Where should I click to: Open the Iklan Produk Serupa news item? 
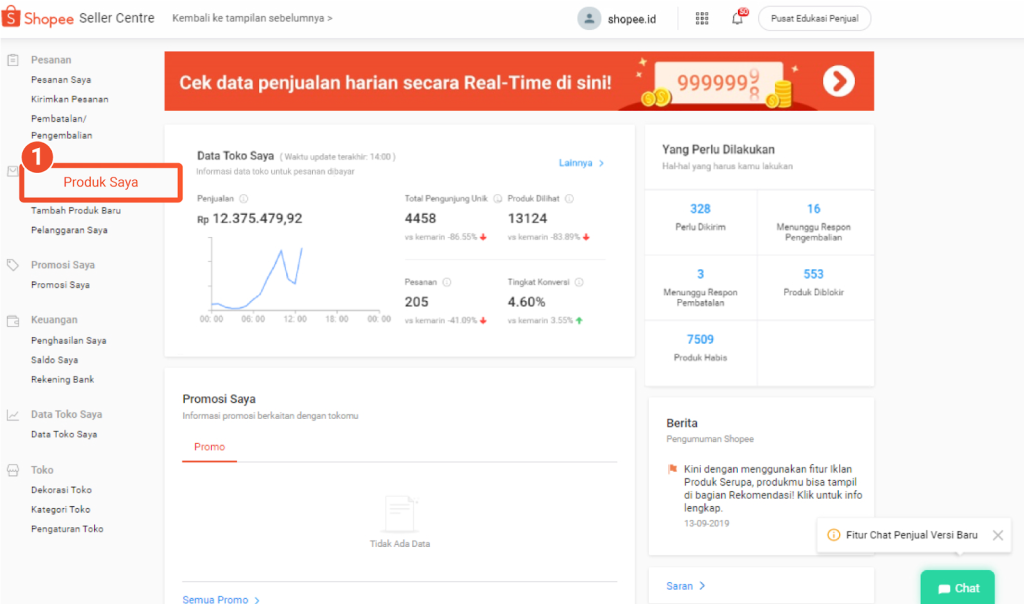pos(773,488)
